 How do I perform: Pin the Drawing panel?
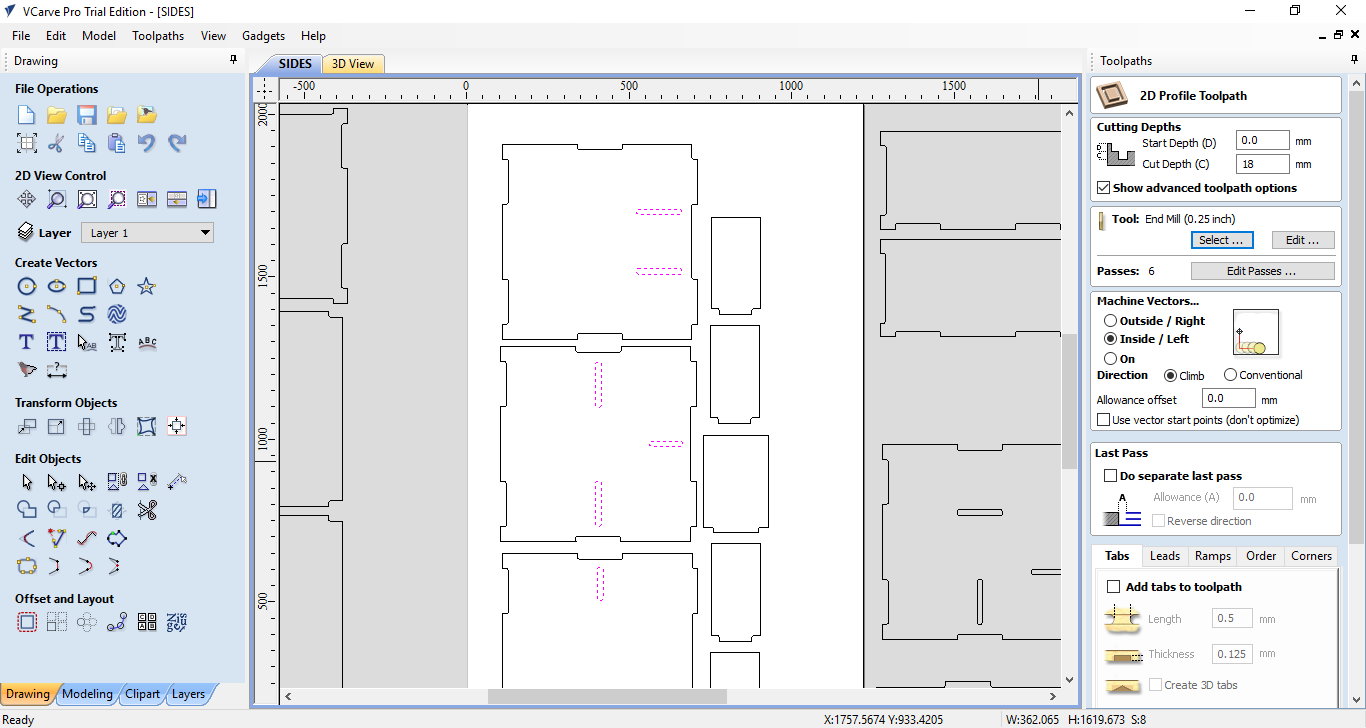(234, 60)
